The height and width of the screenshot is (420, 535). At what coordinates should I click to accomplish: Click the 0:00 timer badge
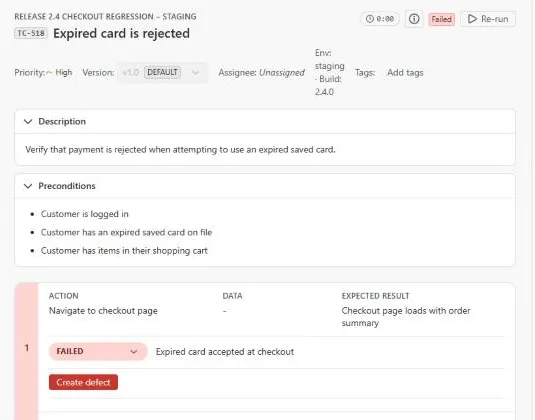point(380,19)
